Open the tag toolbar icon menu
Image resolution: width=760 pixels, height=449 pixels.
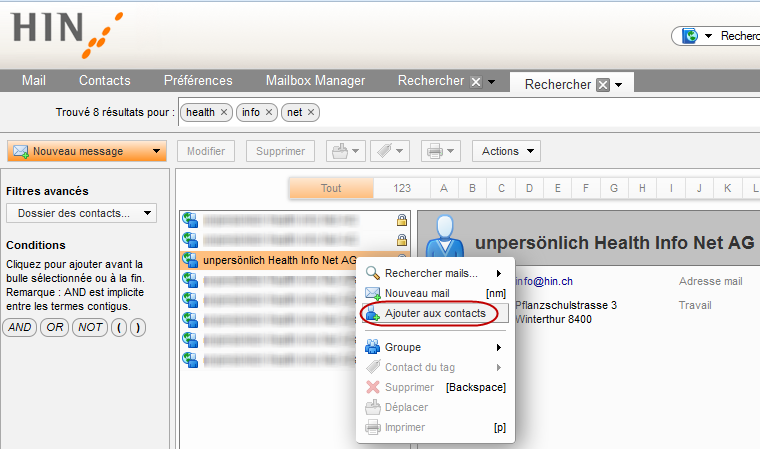coord(390,151)
